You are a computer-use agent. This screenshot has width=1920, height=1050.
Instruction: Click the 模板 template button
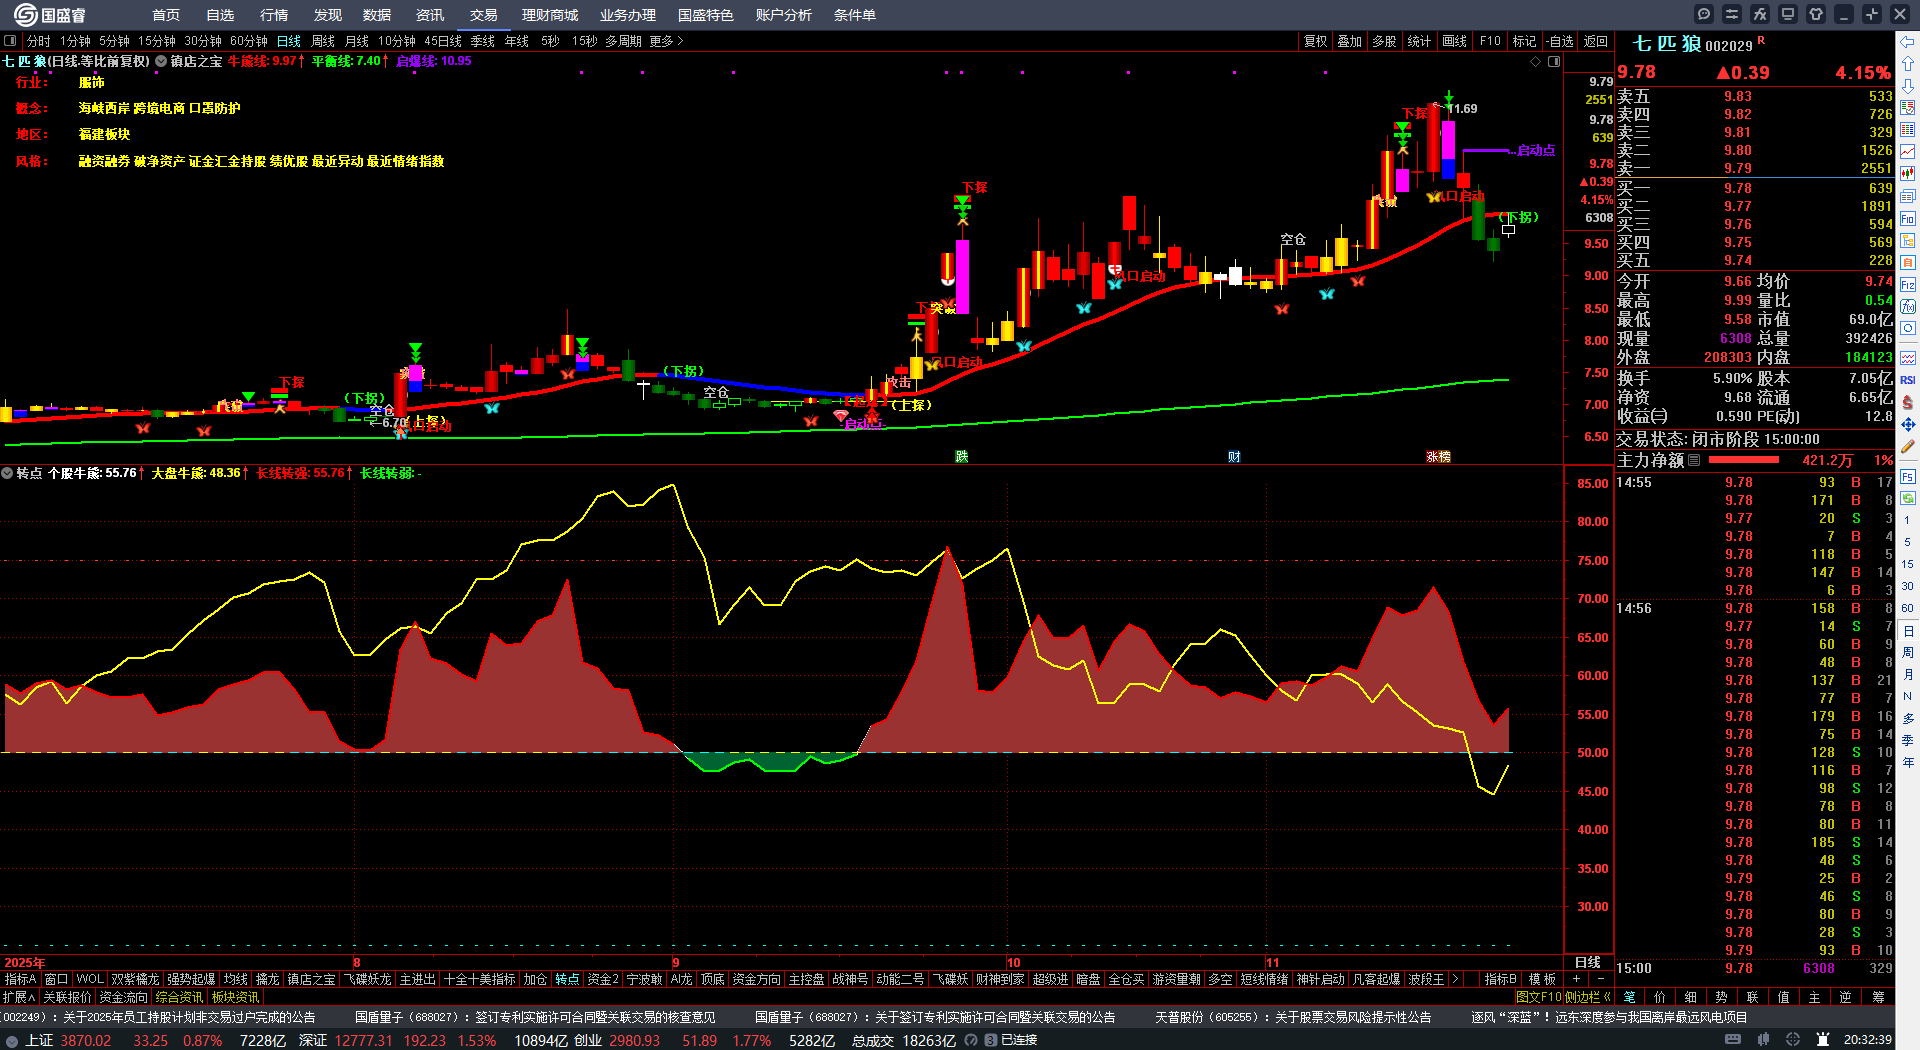click(1542, 979)
